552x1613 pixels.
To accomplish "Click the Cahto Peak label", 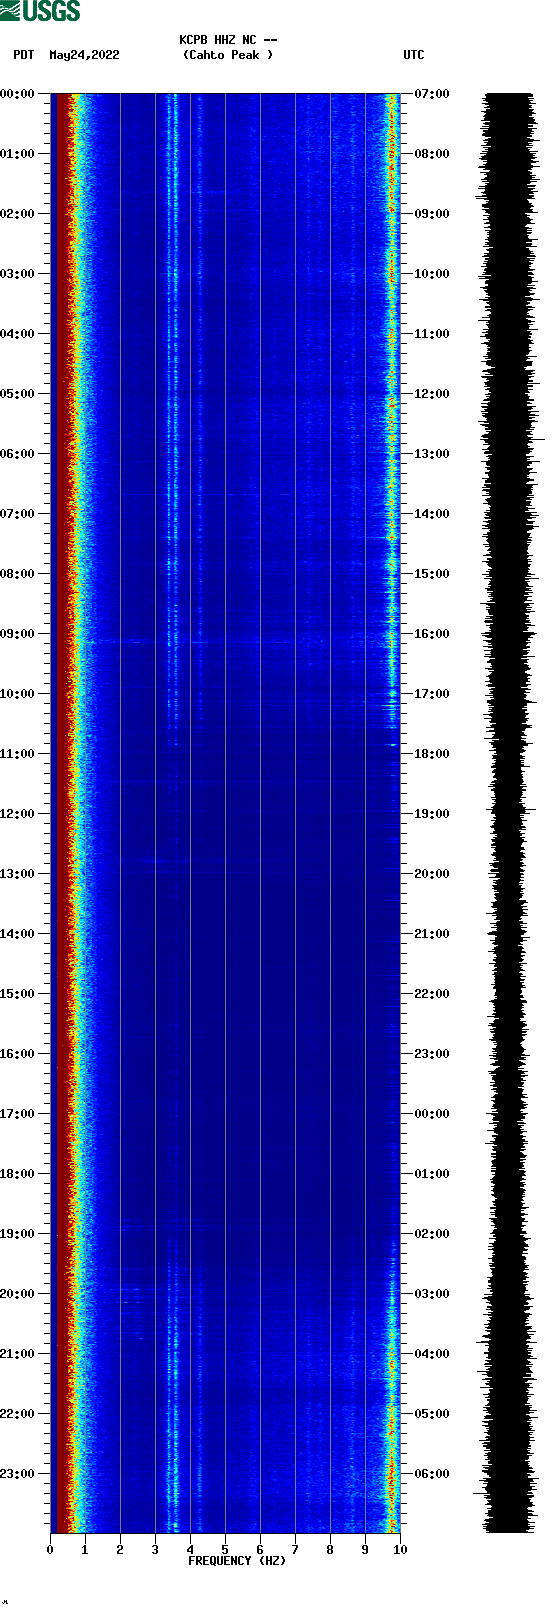I will pyautogui.click(x=228, y=55).
